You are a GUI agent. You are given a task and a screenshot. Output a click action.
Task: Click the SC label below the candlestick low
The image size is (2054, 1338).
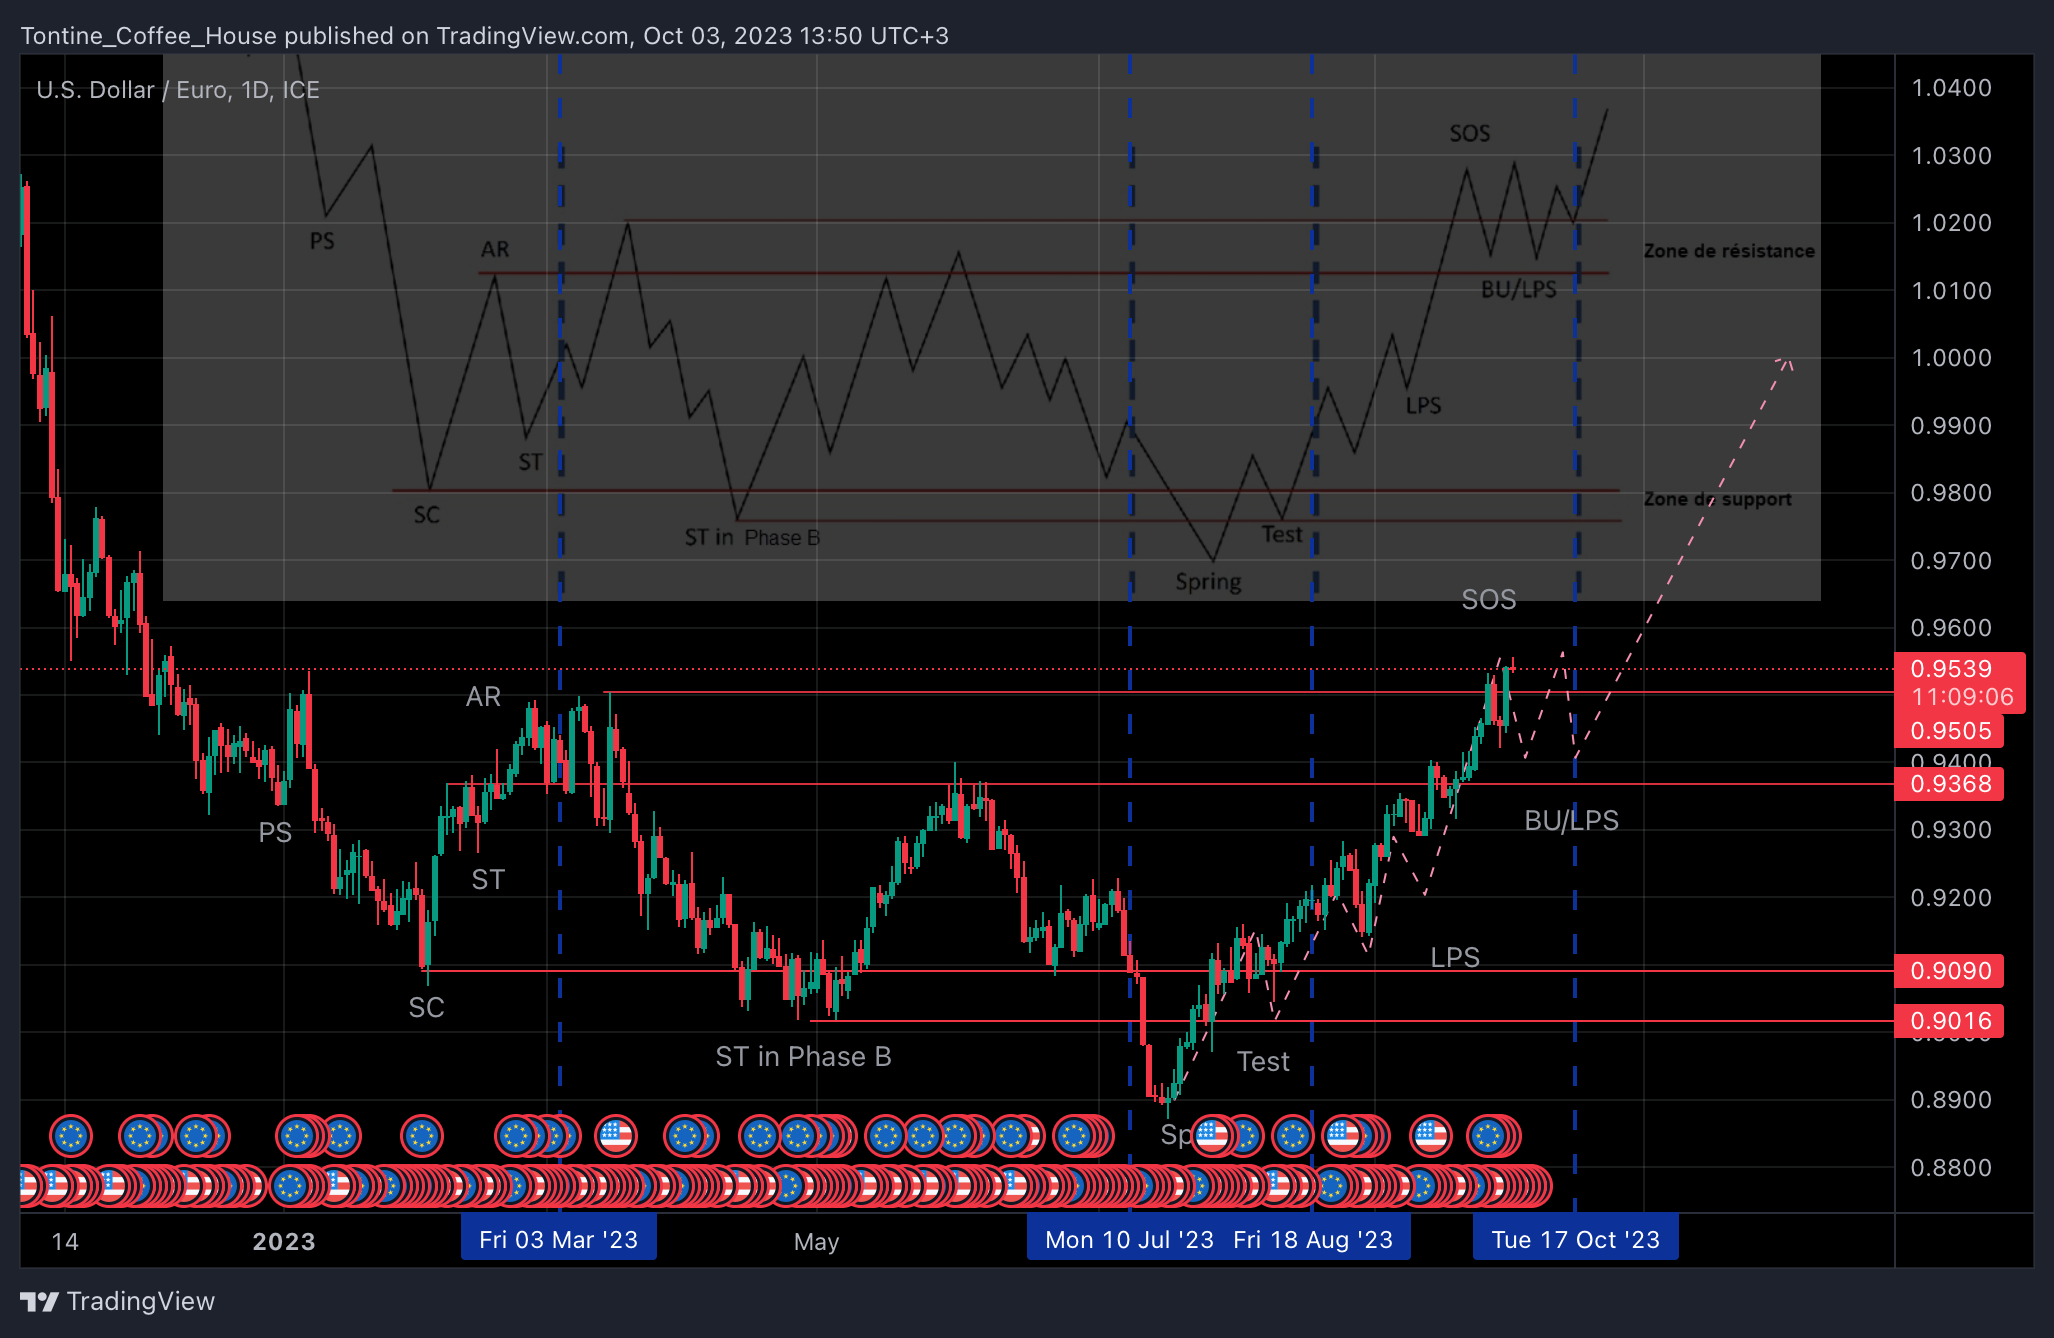tap(426, 1007)
